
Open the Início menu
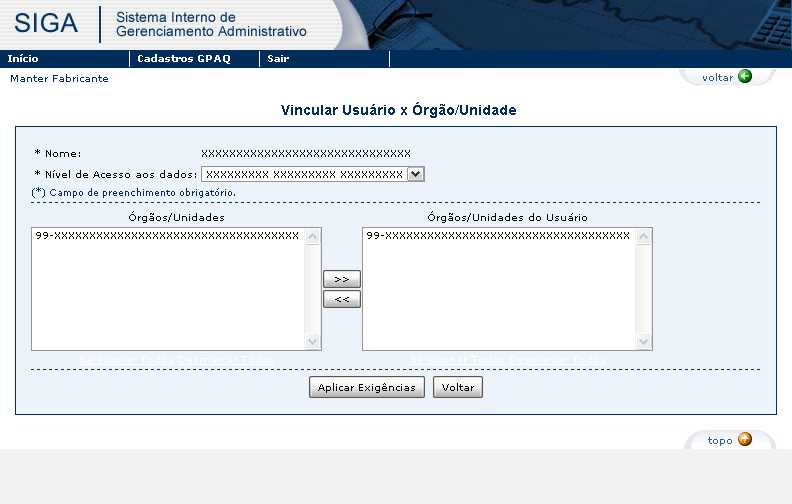(23, 59)
